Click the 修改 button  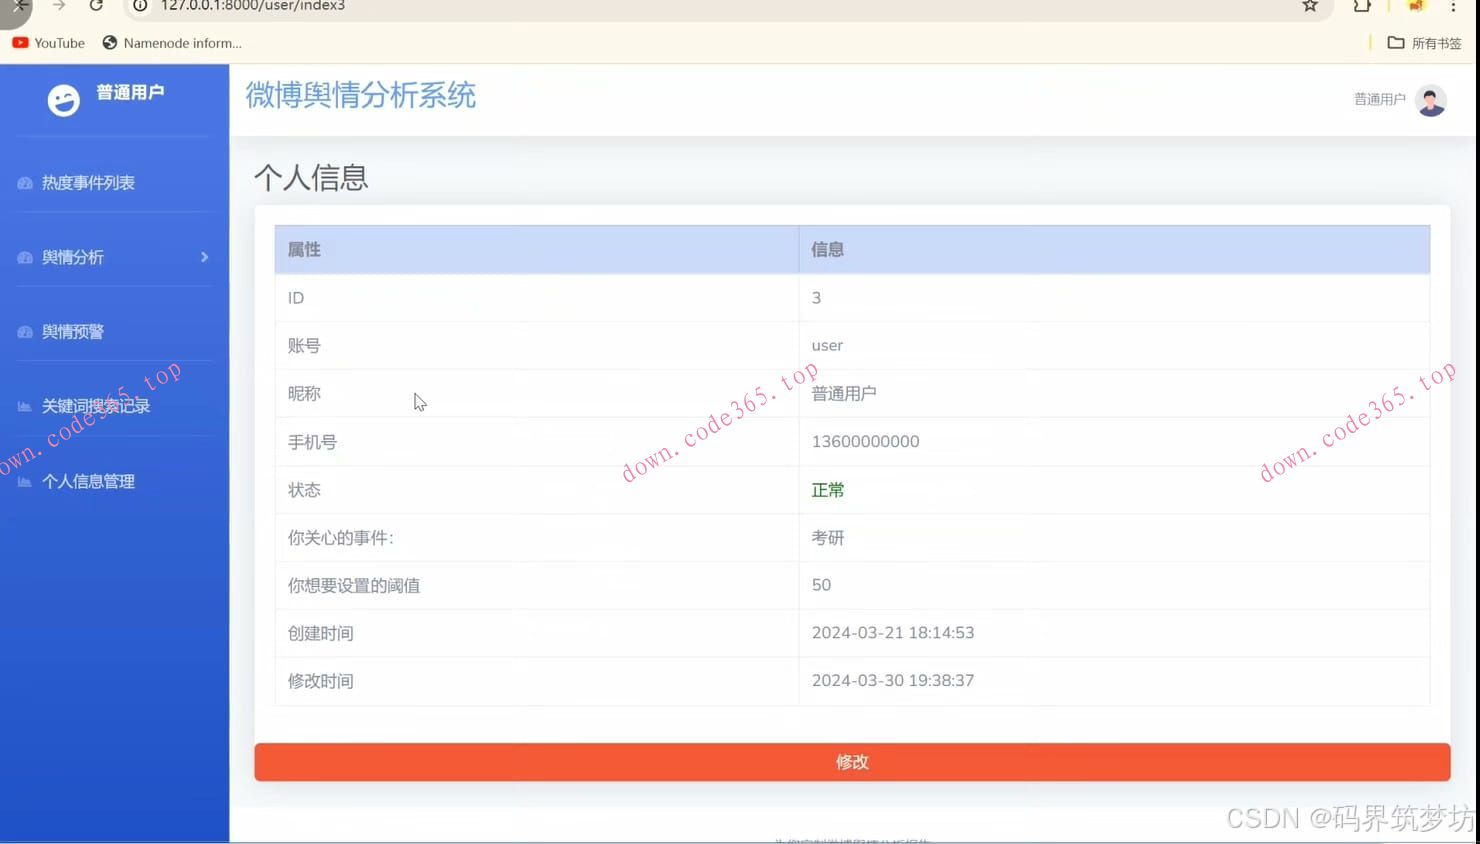851,761
